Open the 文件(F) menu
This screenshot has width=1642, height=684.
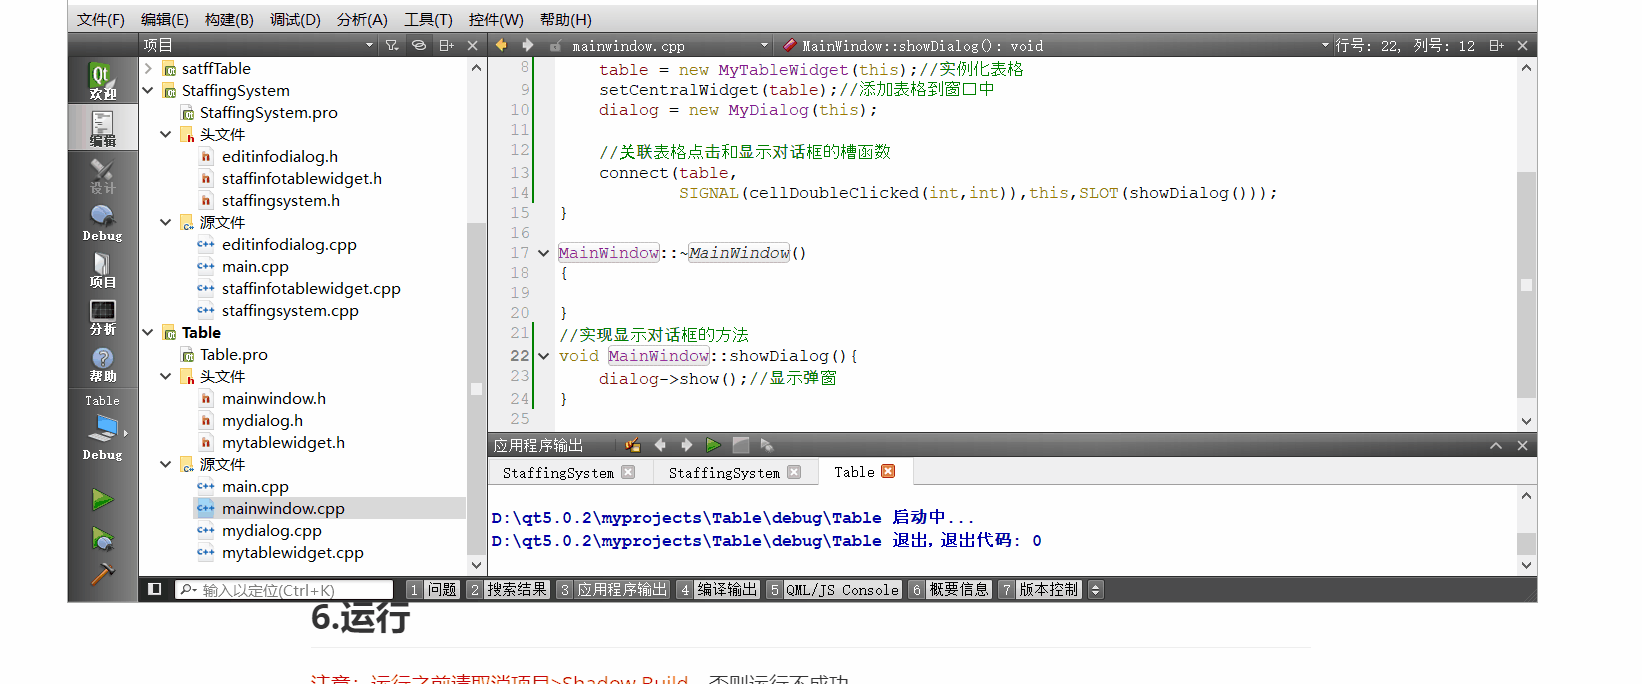pos(101,19)
